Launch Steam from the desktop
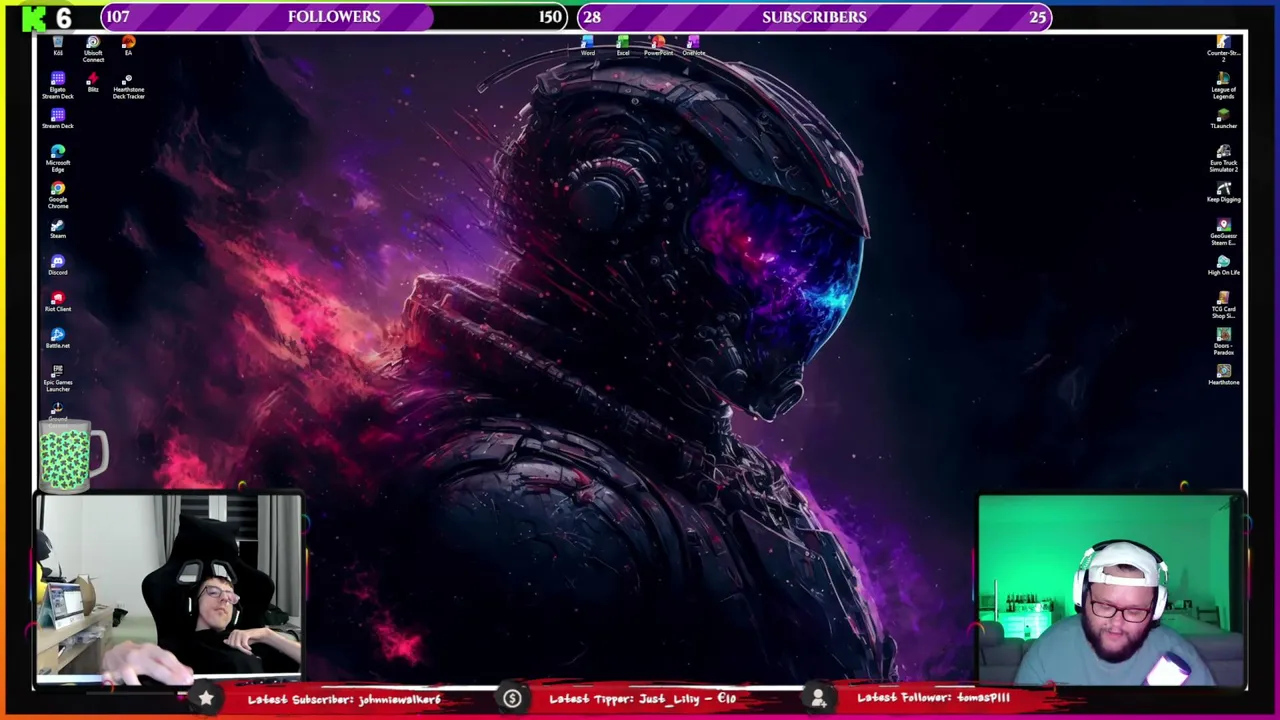The width and height of the screenshot is (1280, 720). click(x=58, y=228)
